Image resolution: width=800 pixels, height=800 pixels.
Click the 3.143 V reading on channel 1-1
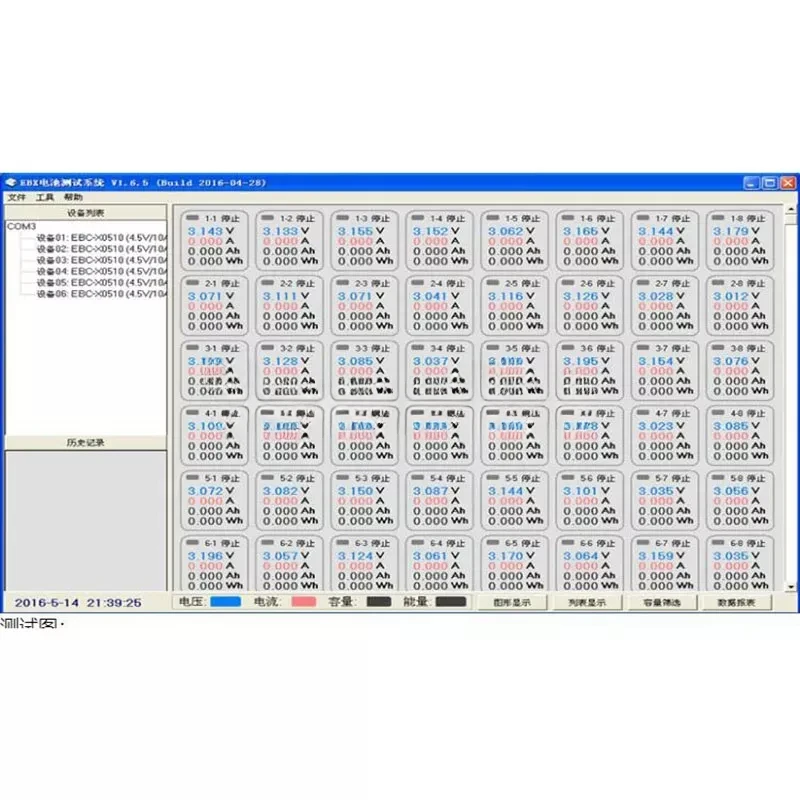211,231
